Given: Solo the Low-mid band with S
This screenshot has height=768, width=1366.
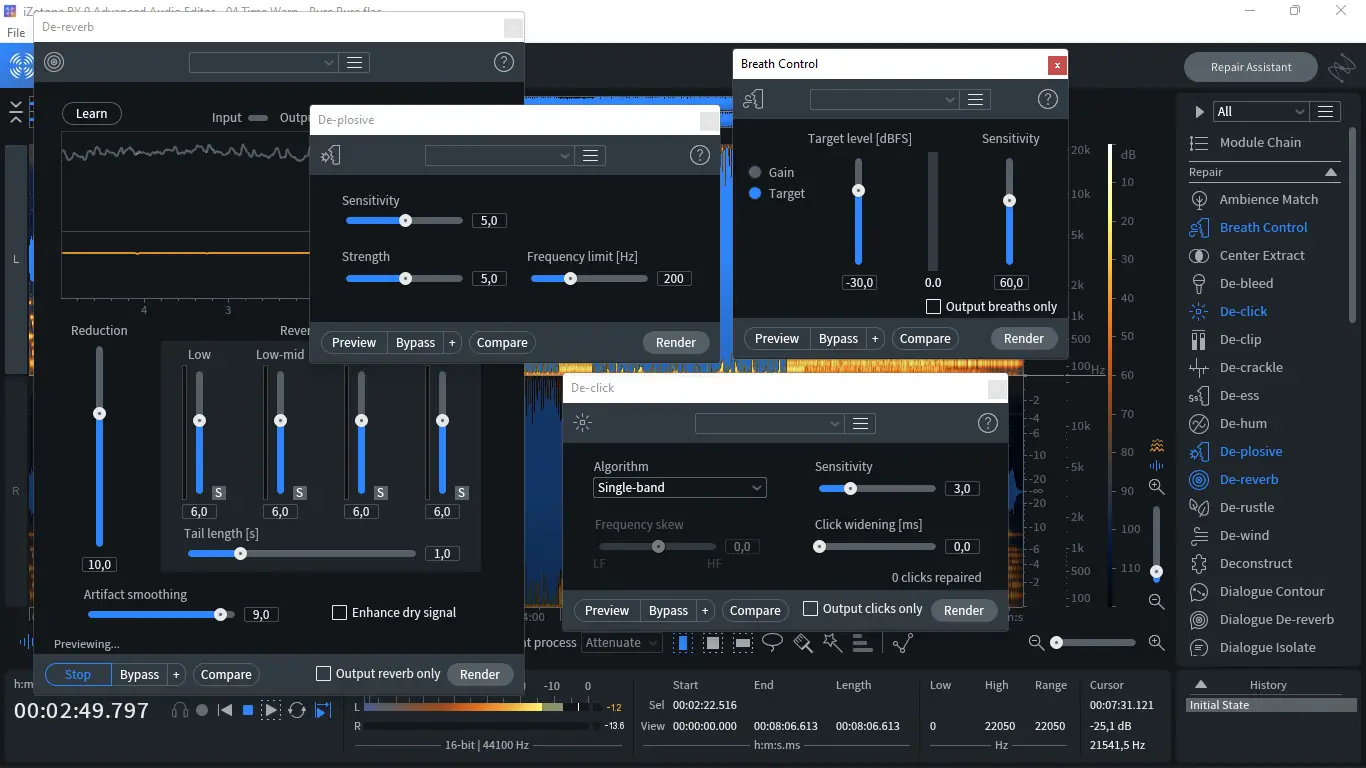Looking at the screenshot, I should click(x=300, y=492).
